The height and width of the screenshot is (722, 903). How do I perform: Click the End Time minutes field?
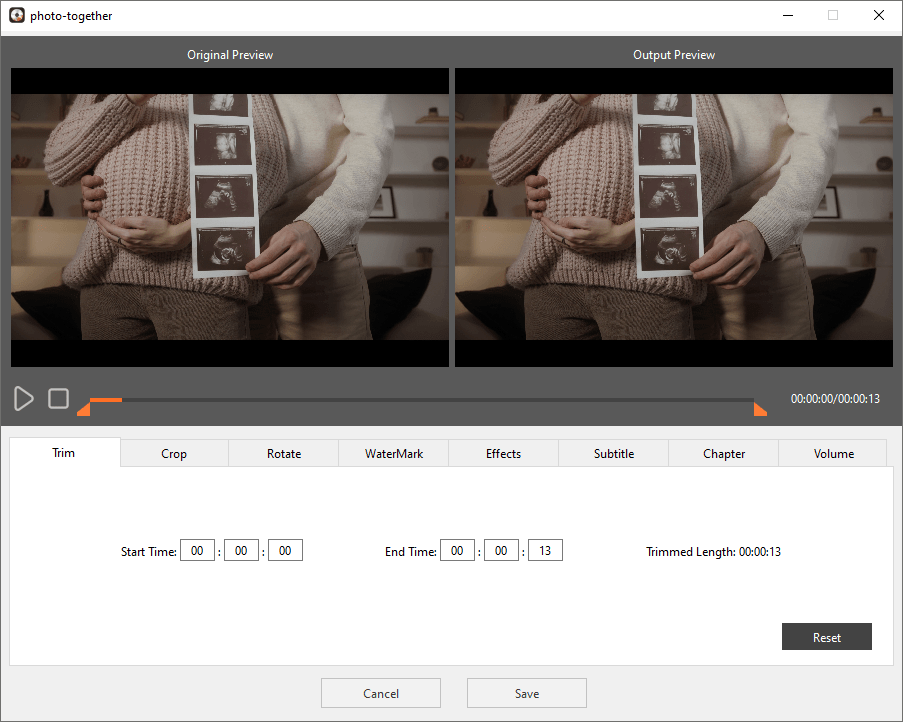[x=501, y=551]
